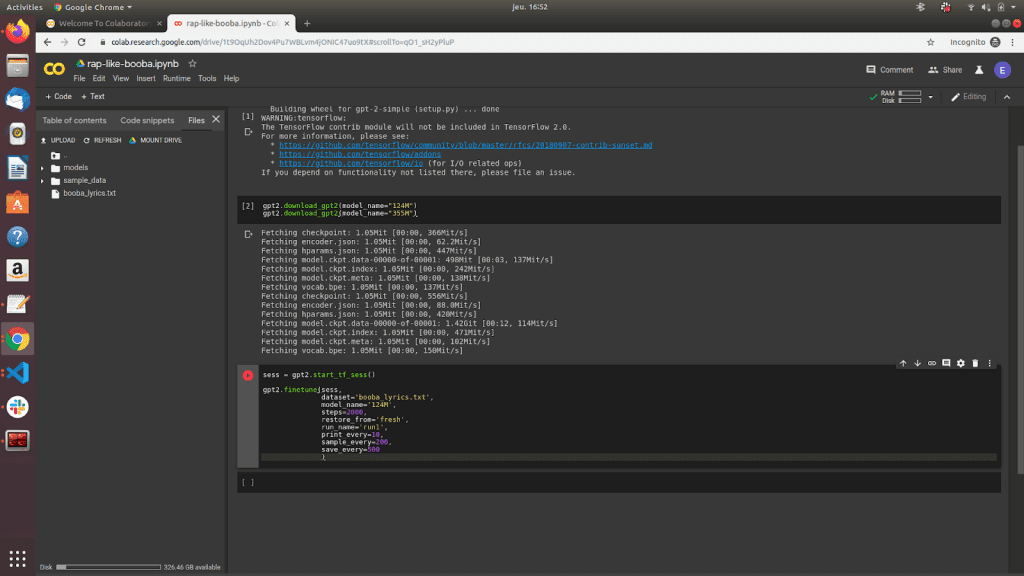This screenshot has height=576, width=1024.
Task: Select the Files tab
Action: (x=196, y=120)
